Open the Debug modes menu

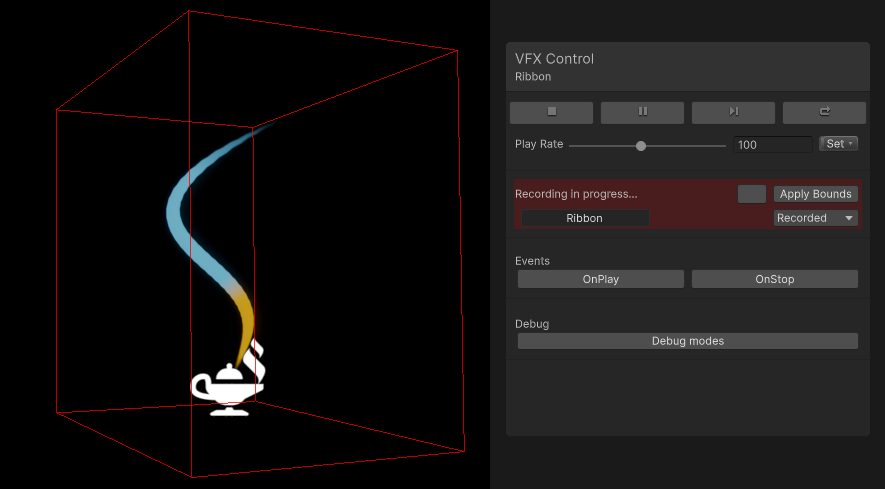pyautogui.click(x=687, y=341)
